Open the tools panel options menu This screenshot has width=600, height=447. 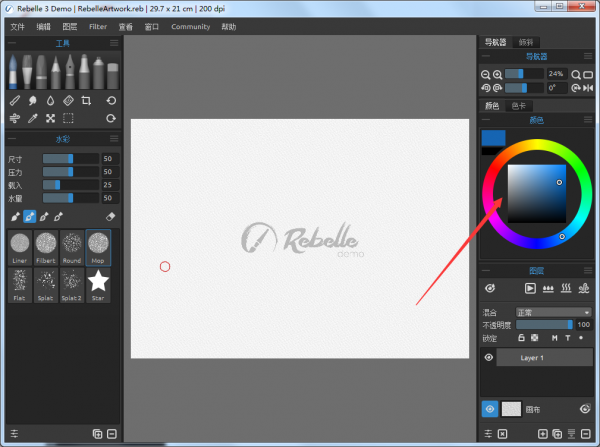coord(113,44)
